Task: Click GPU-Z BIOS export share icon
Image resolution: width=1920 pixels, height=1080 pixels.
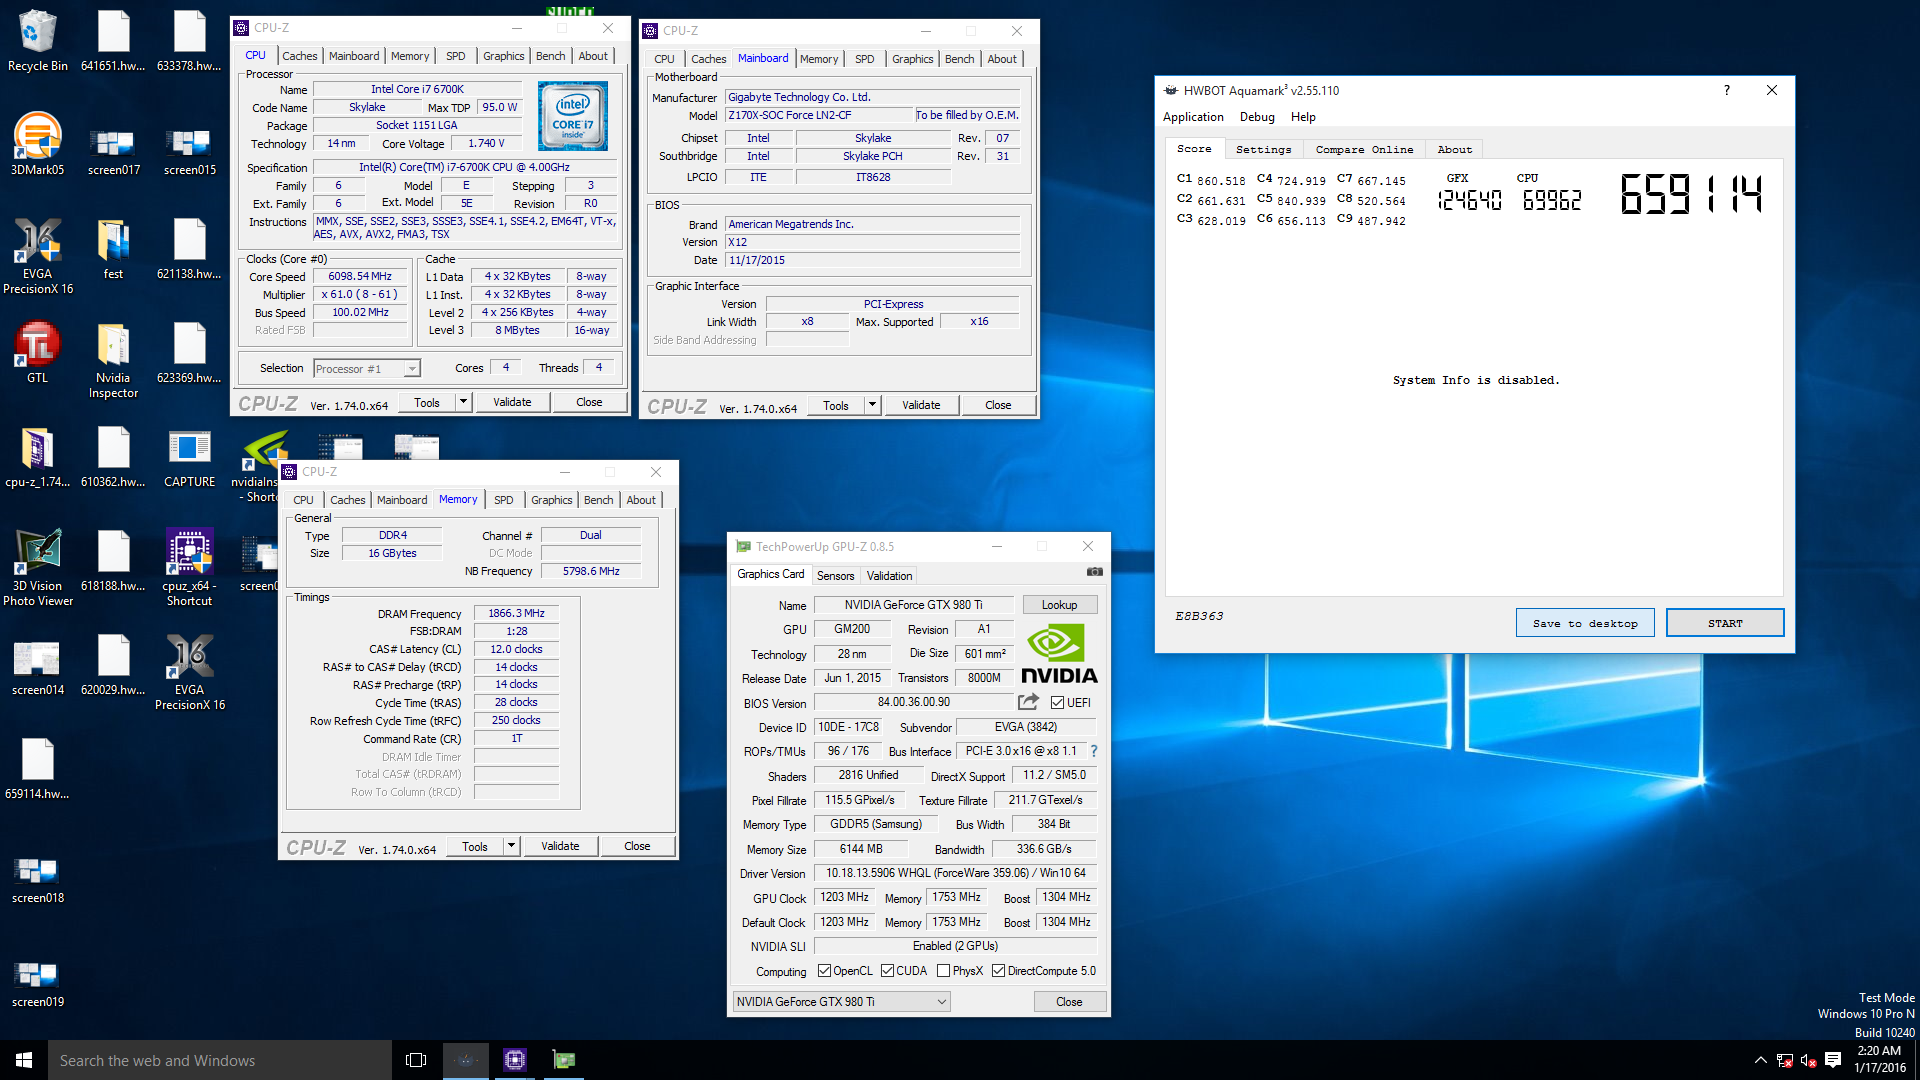Action: click(1028, 702)
